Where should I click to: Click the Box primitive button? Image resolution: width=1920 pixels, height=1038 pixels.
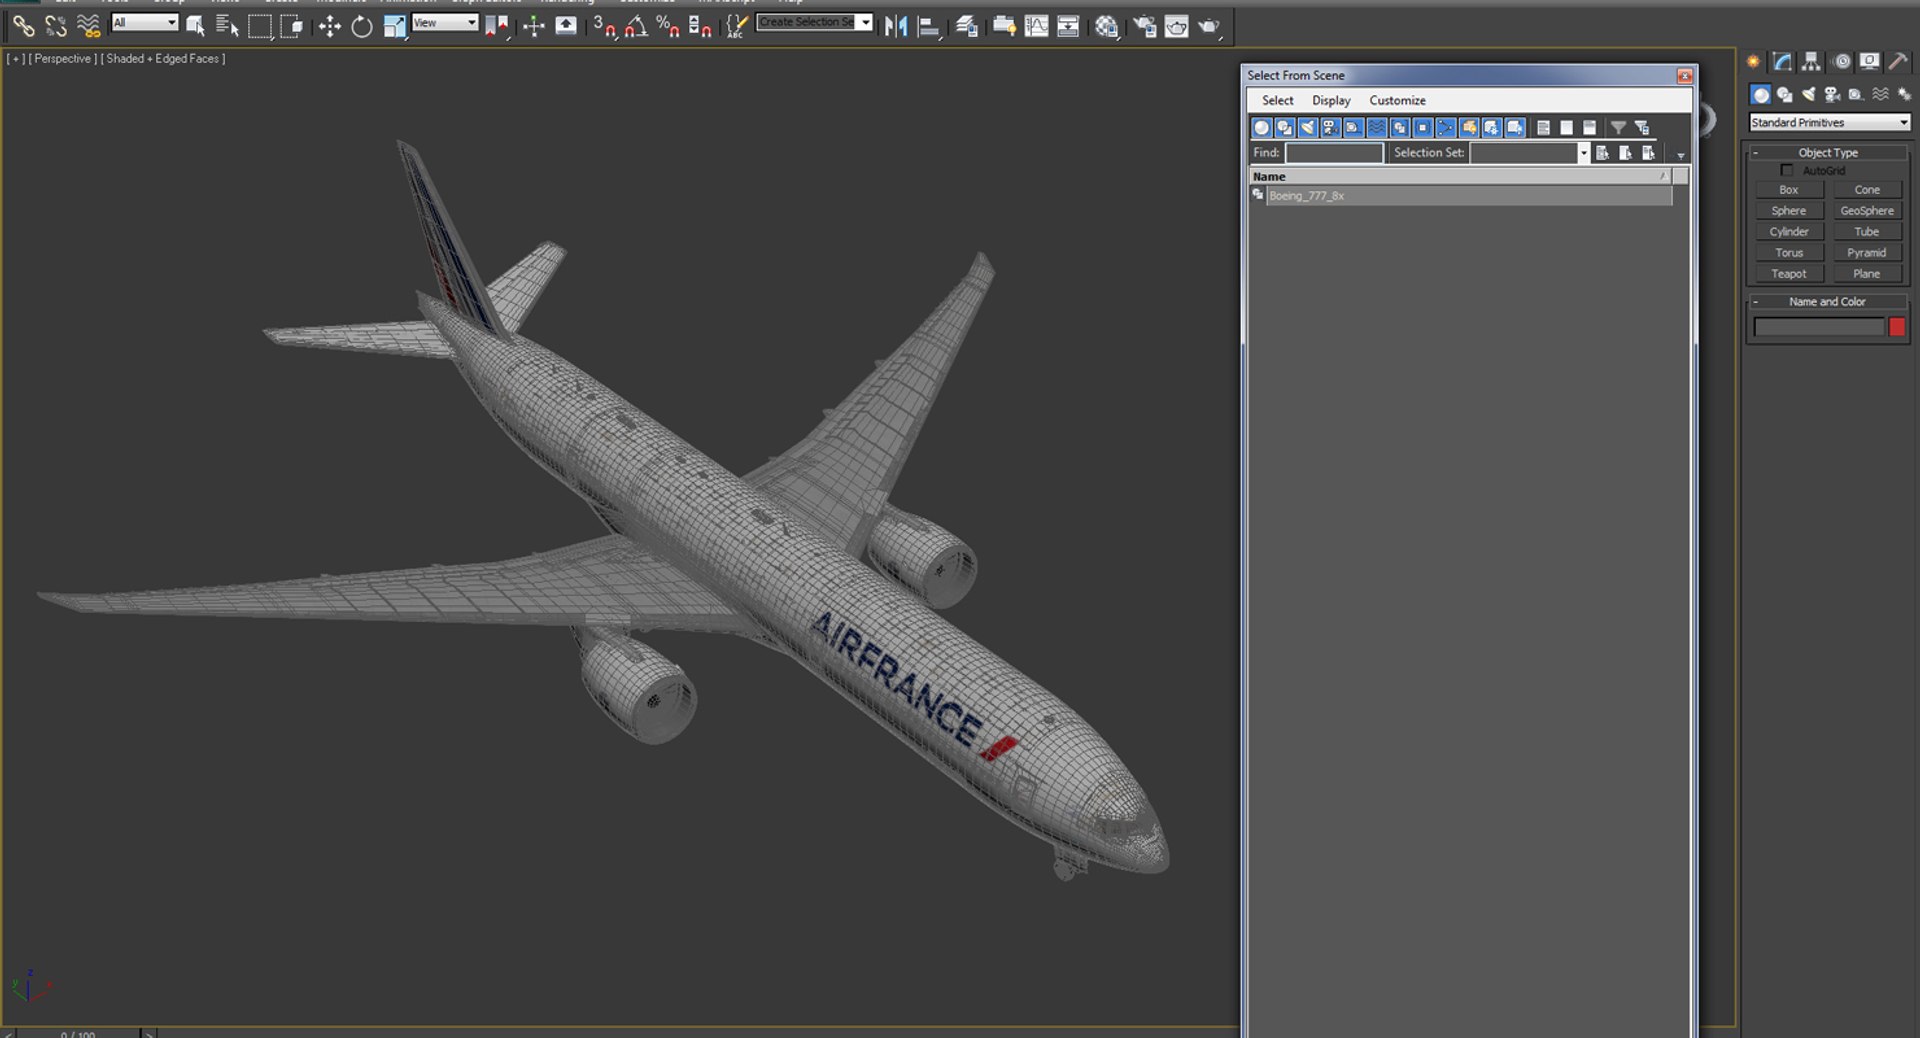tap(1788, 190)
